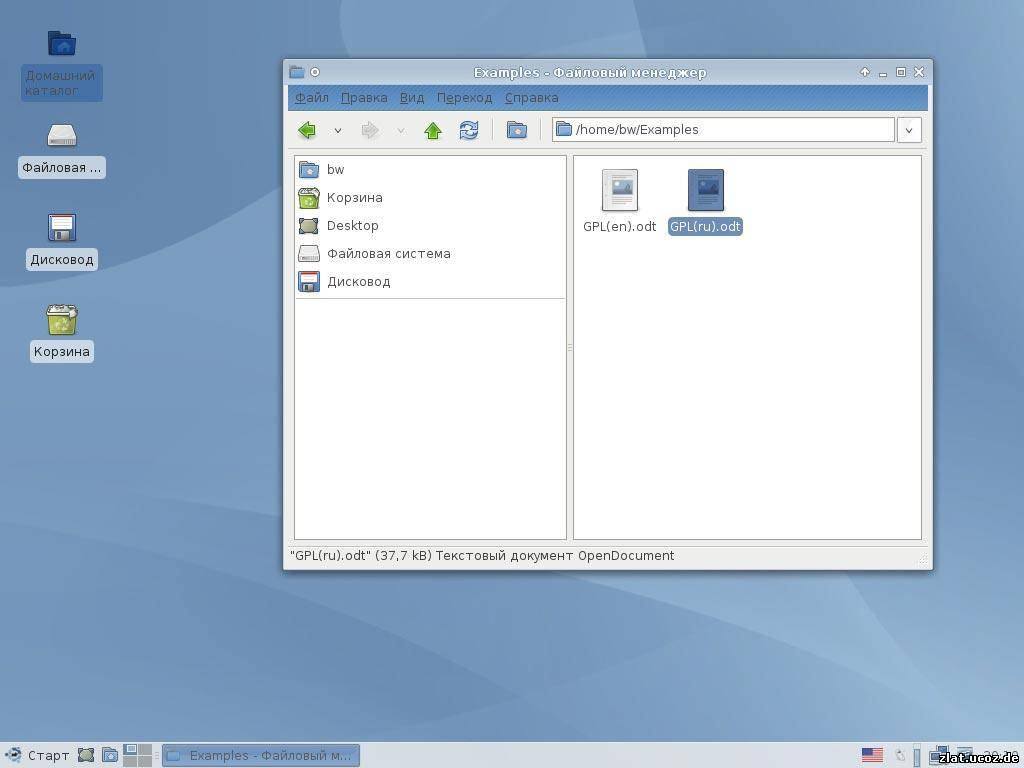This screenshot has width=1024, height=768.
Task: Reload the current folder view
Action: pos(469,130)
